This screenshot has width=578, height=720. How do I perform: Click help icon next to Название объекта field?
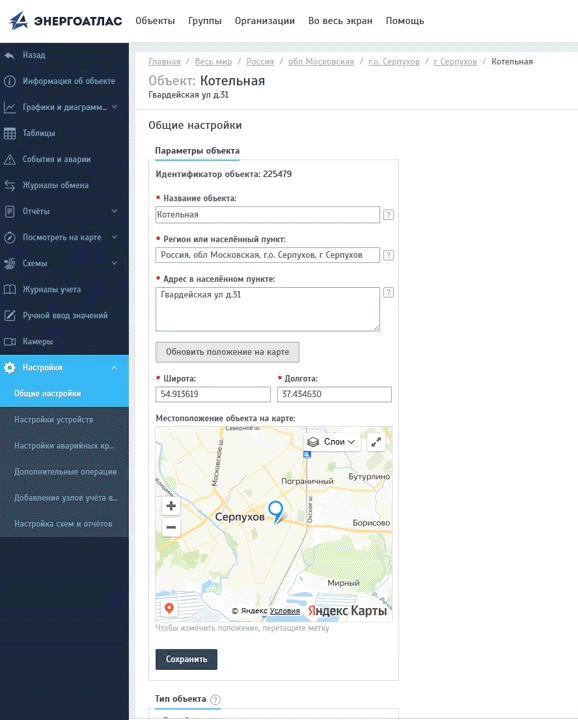click(x=388, y=214)
